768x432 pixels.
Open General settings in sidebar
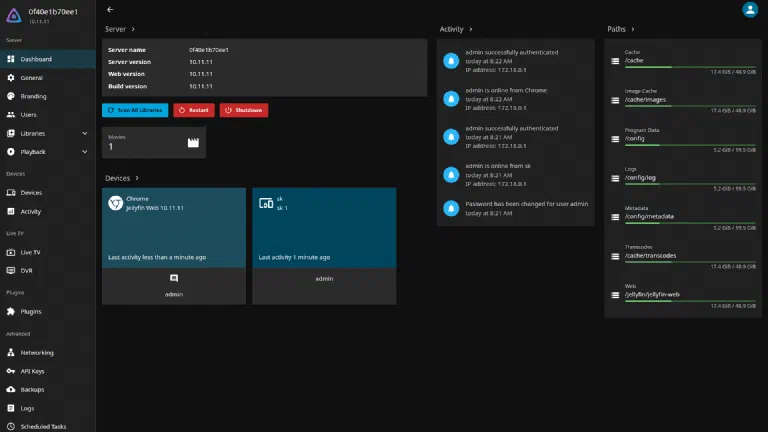pos(48,77)
